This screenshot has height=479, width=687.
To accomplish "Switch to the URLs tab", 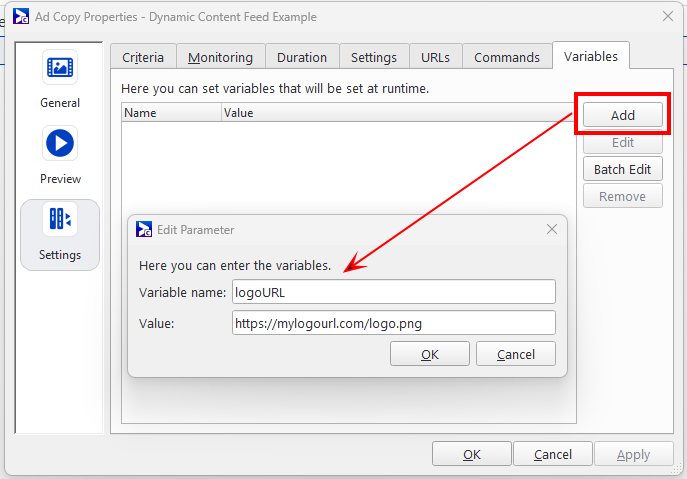I will click(435, 57).
